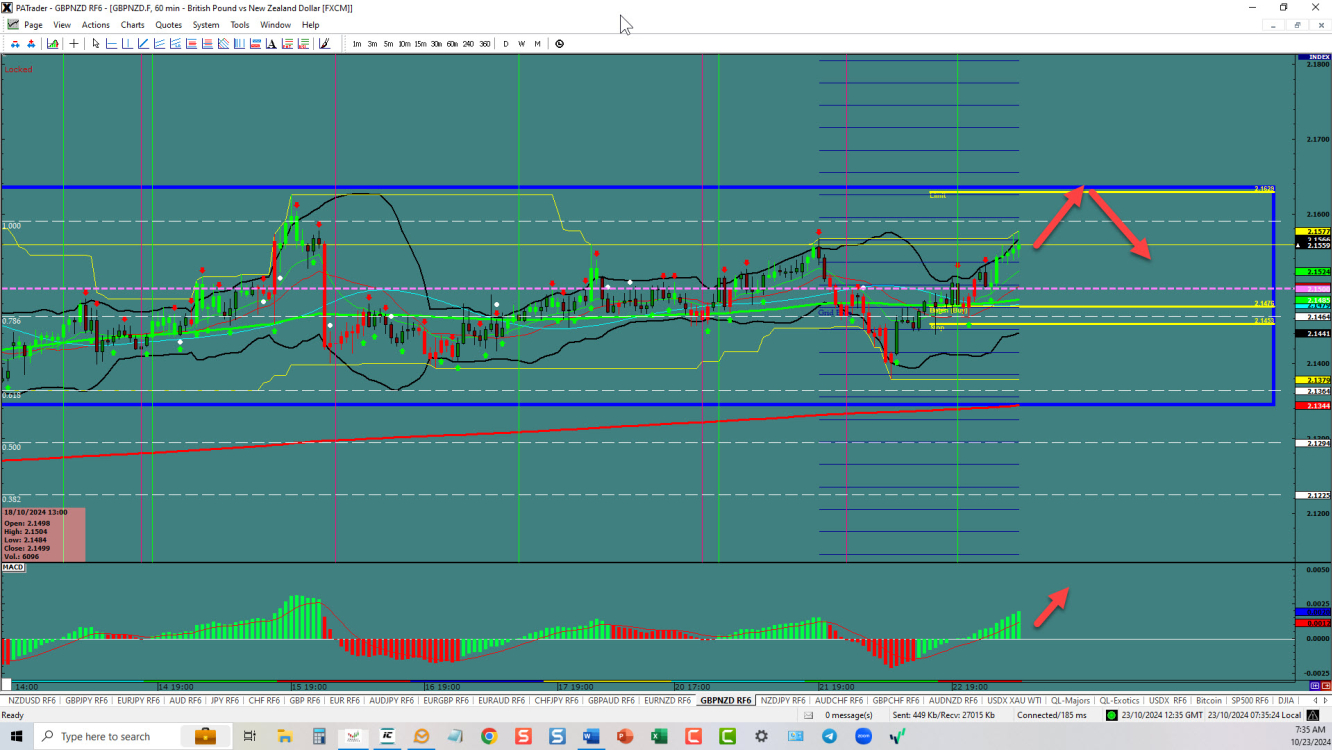Switch chart to 10m timeframe
Image resolution: width=1332 pixels, height=750 pixels.
point(404,44)
